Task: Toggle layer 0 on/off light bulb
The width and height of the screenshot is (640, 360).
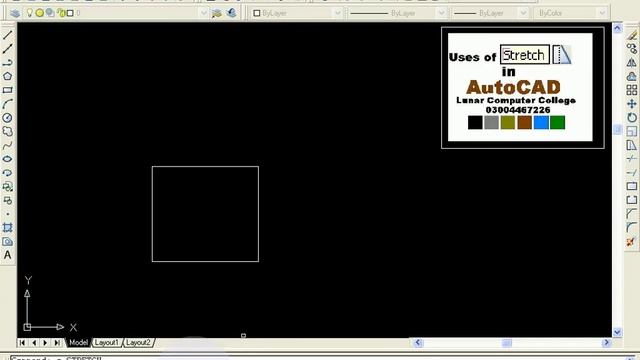Action: pyautogui.click(x=30, y=13)
